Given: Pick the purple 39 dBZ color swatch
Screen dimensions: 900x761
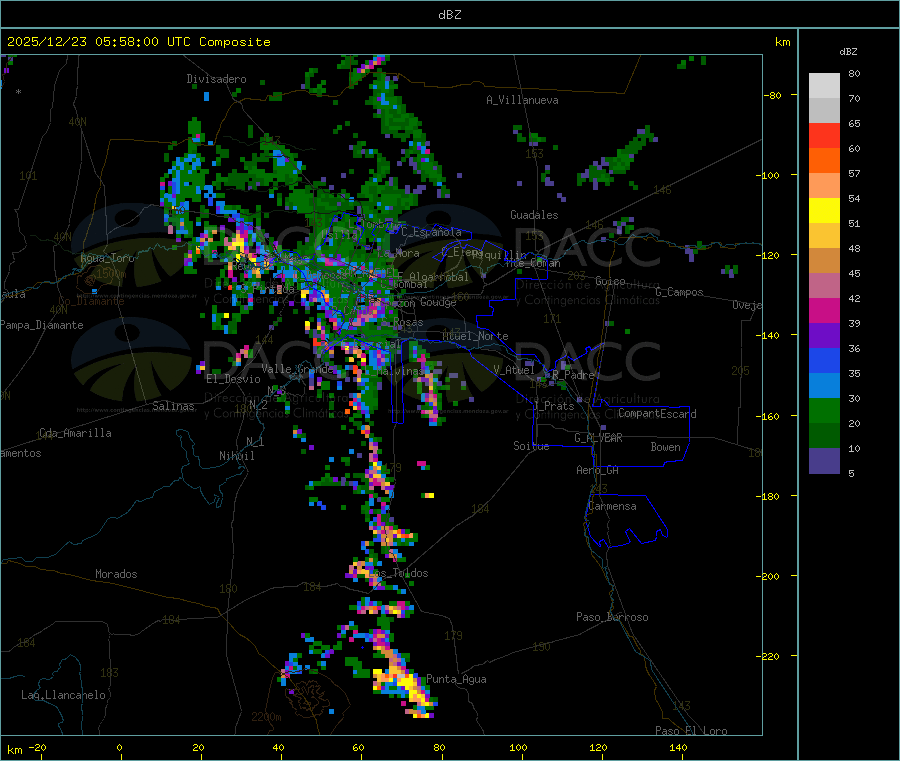Looking at the screenshot, I should [x=824, y=335].
